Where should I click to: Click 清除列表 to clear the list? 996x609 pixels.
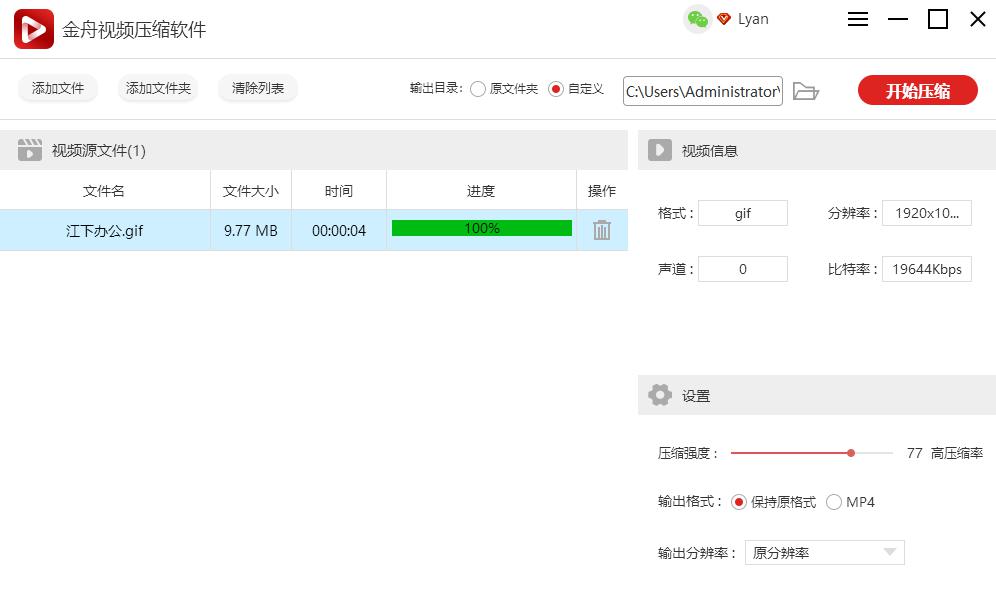click(257, 88)
